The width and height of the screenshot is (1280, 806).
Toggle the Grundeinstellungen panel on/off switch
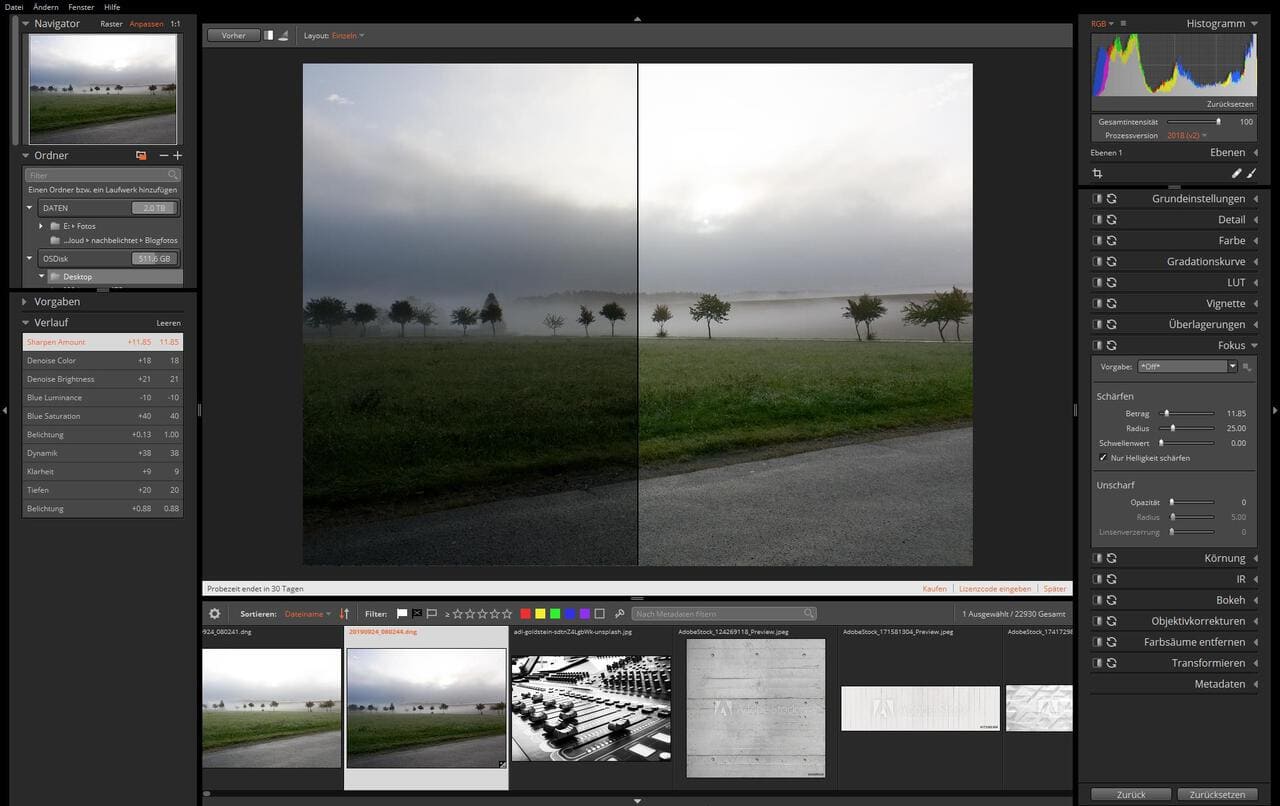tap(1097, 199)
